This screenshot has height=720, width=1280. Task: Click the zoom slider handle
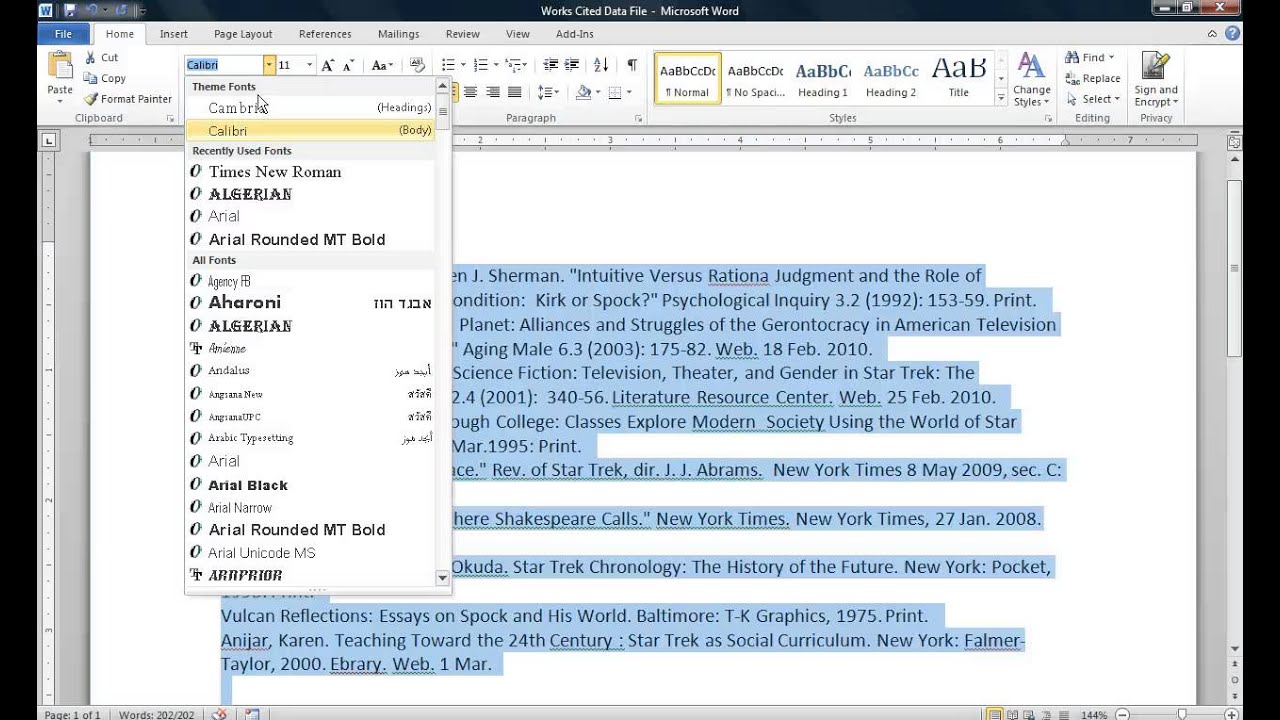[x=1182, y=715]
